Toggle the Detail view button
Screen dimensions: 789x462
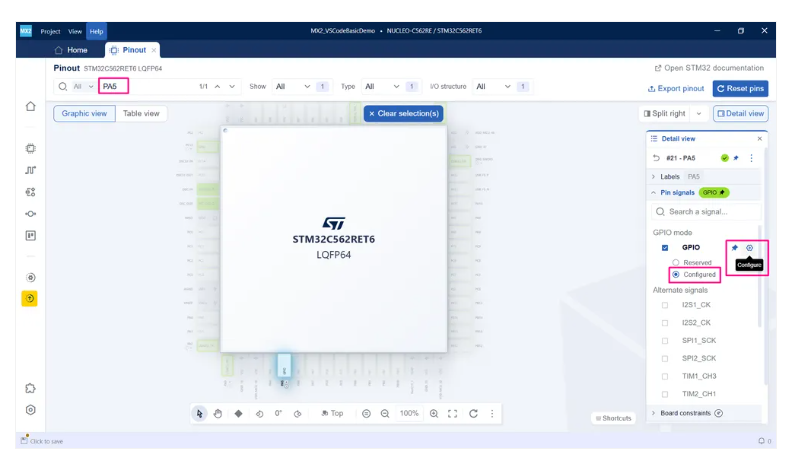tap(740, 114)
